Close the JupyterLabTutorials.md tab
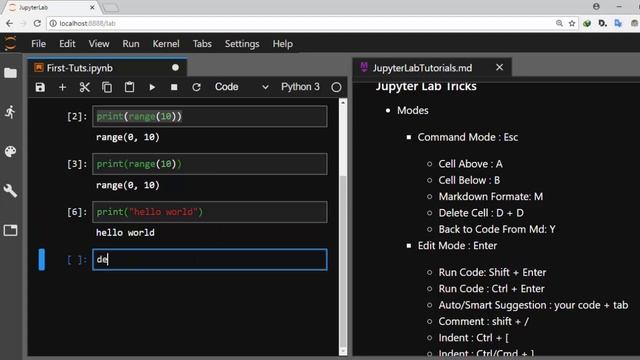This screenshot has height=360, width=640. 499,67
